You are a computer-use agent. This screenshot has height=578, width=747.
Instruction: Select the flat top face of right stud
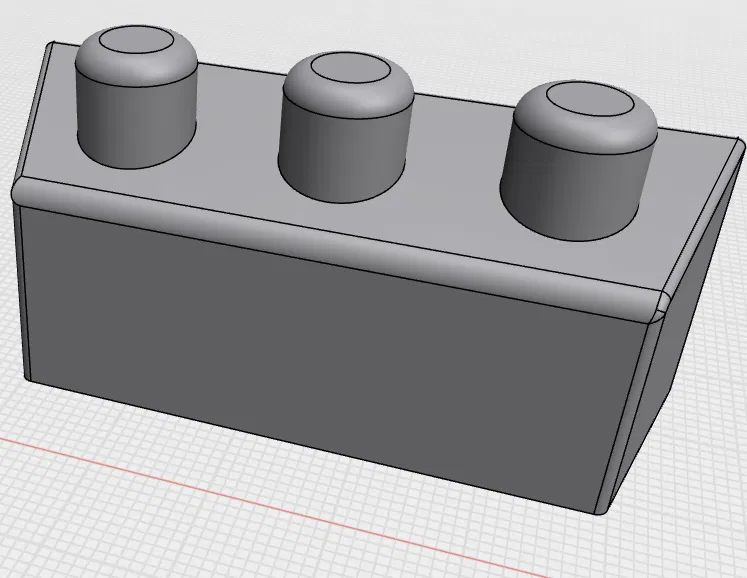pos(590,99)
